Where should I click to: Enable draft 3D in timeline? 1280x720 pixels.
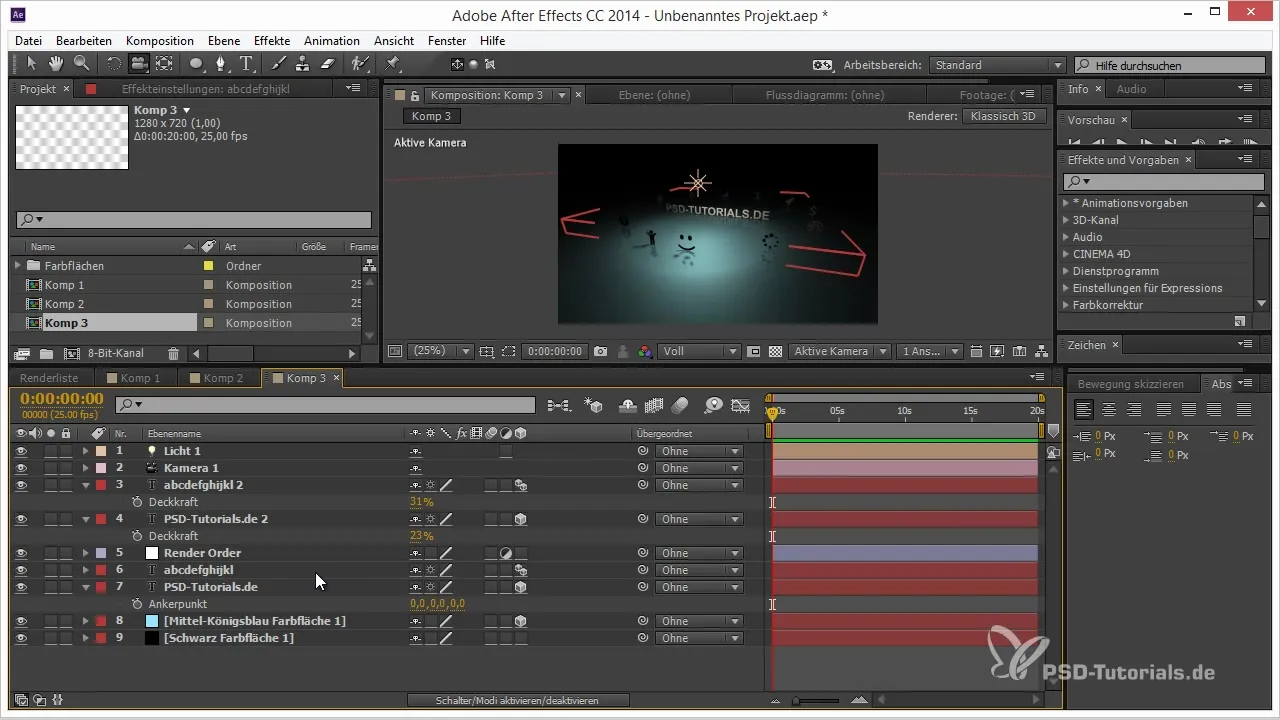pos(594,405)
